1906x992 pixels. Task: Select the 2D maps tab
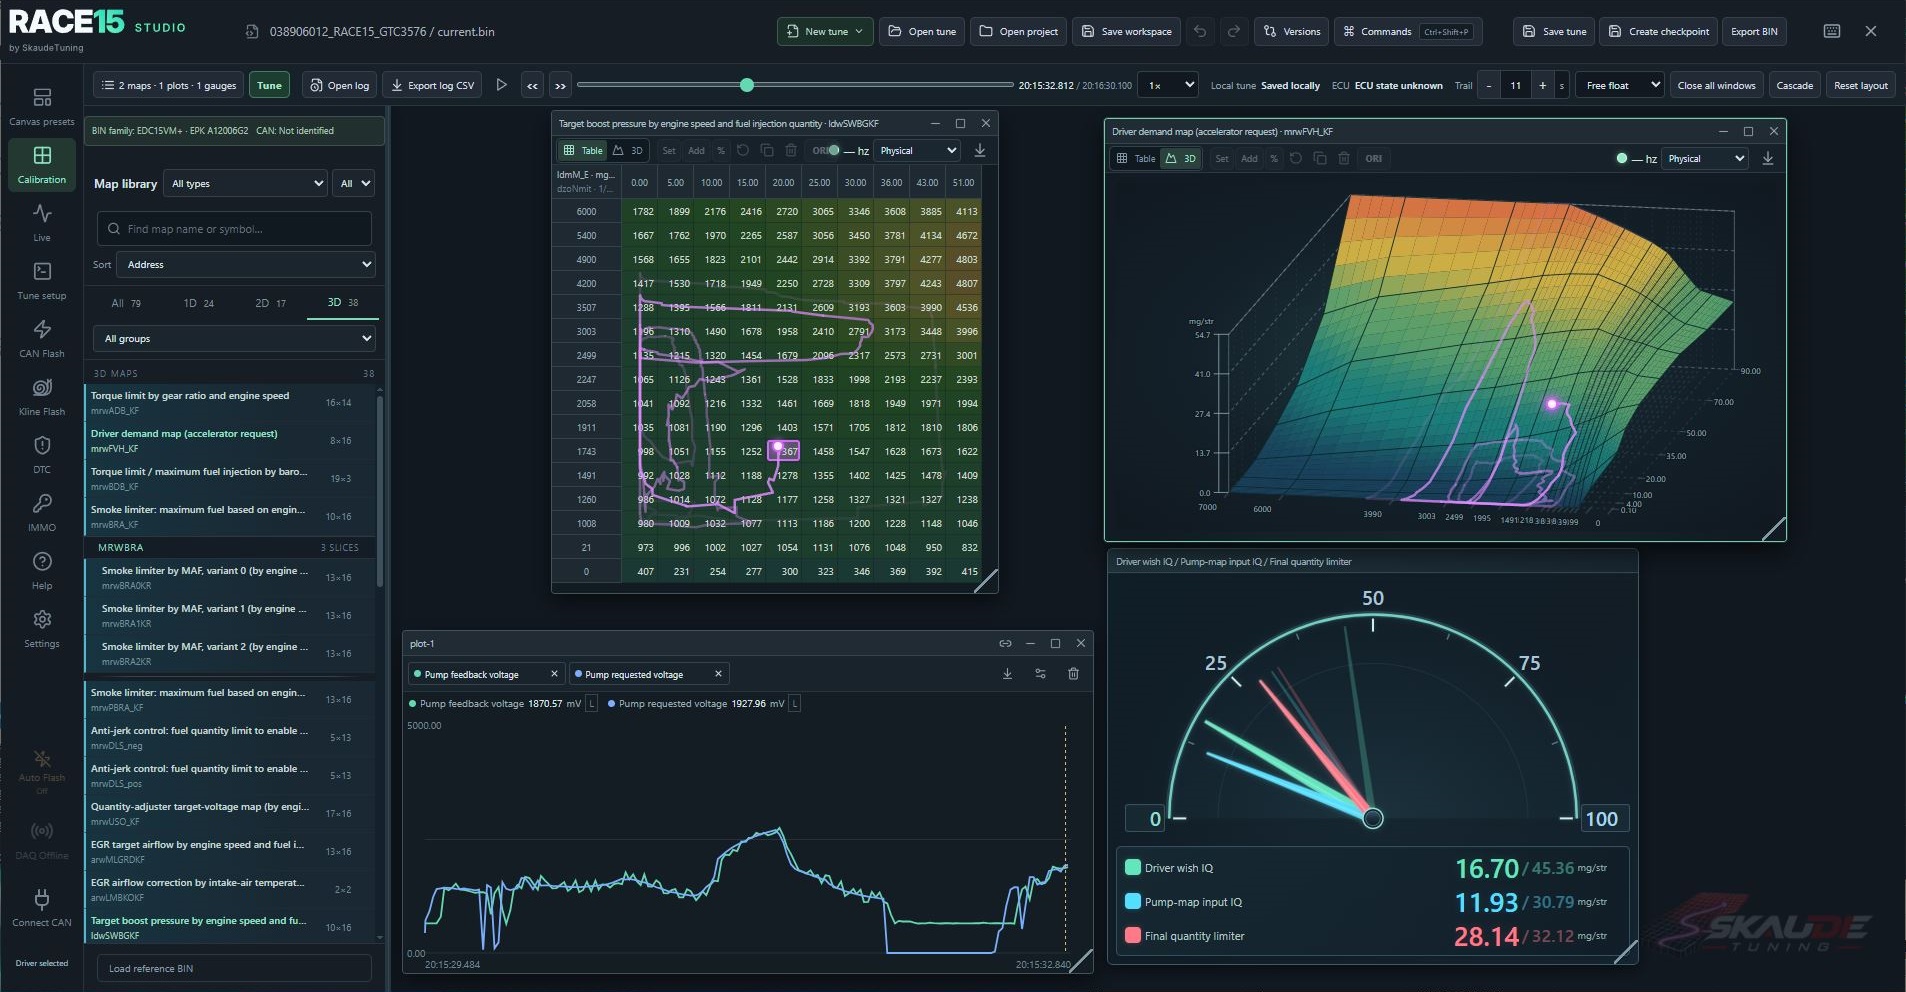point(270,303)
